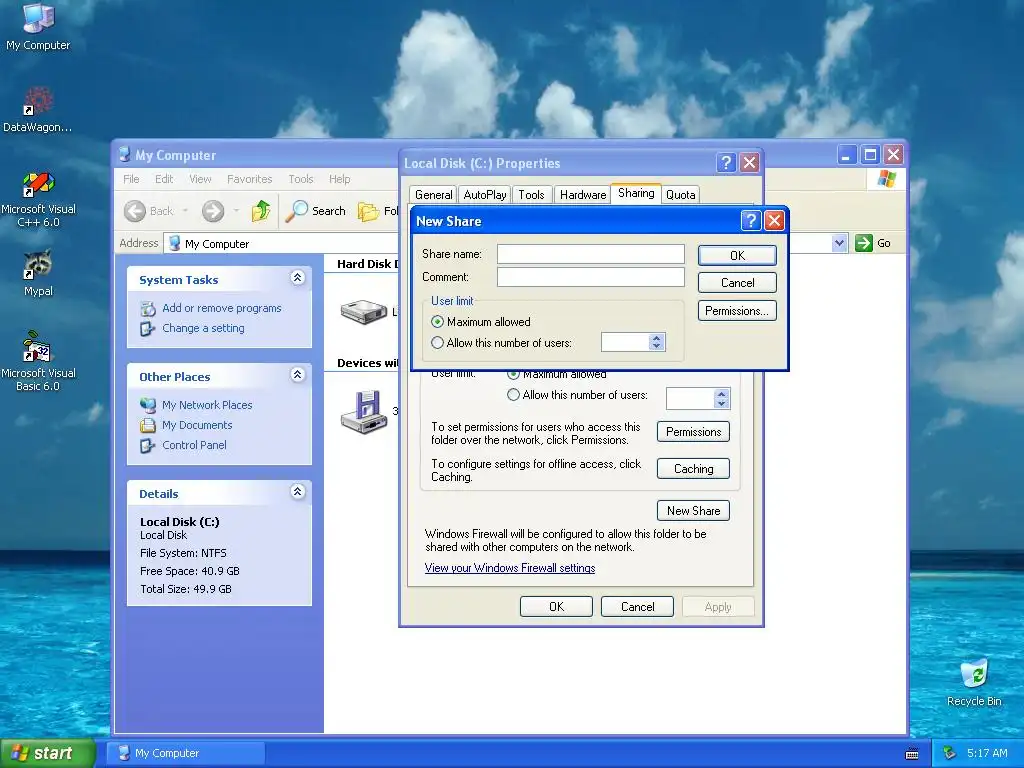Open the Address bar dropdown arrow
The image size is (1024, 768).
[839, 243]
